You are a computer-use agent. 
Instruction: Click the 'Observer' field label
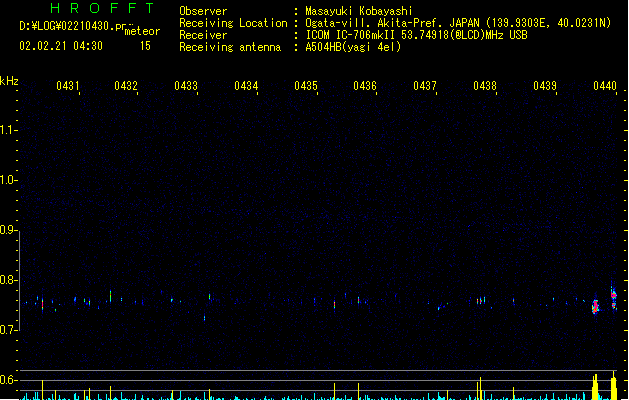pyautogui.click(x=203, y=11)
